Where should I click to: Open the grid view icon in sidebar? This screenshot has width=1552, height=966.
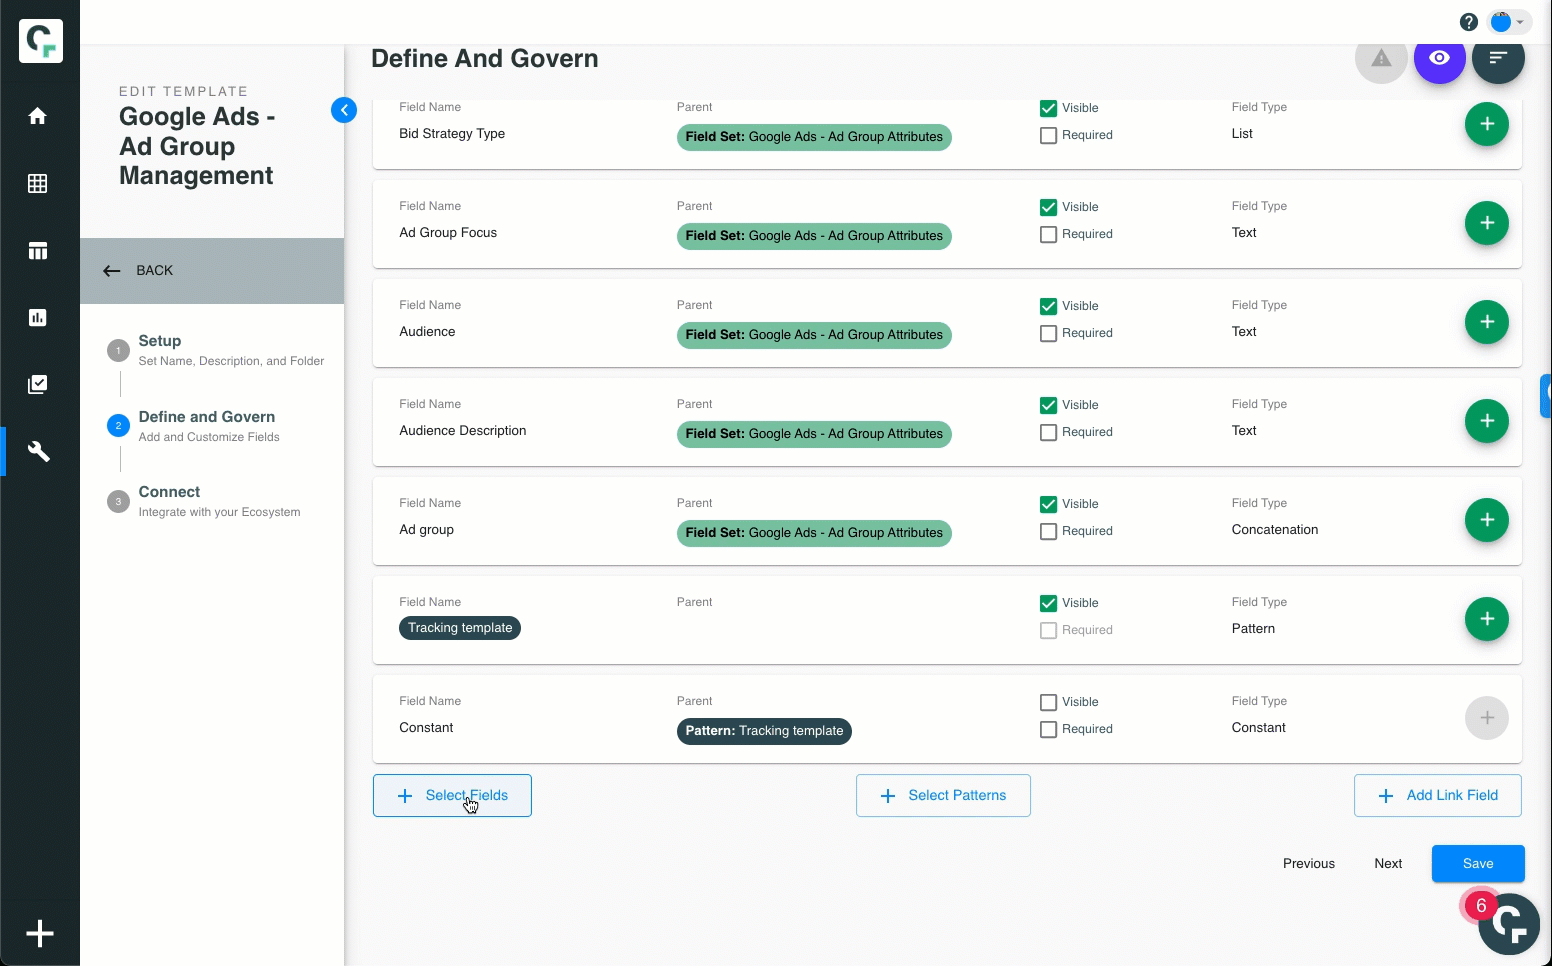click(38, 183)
